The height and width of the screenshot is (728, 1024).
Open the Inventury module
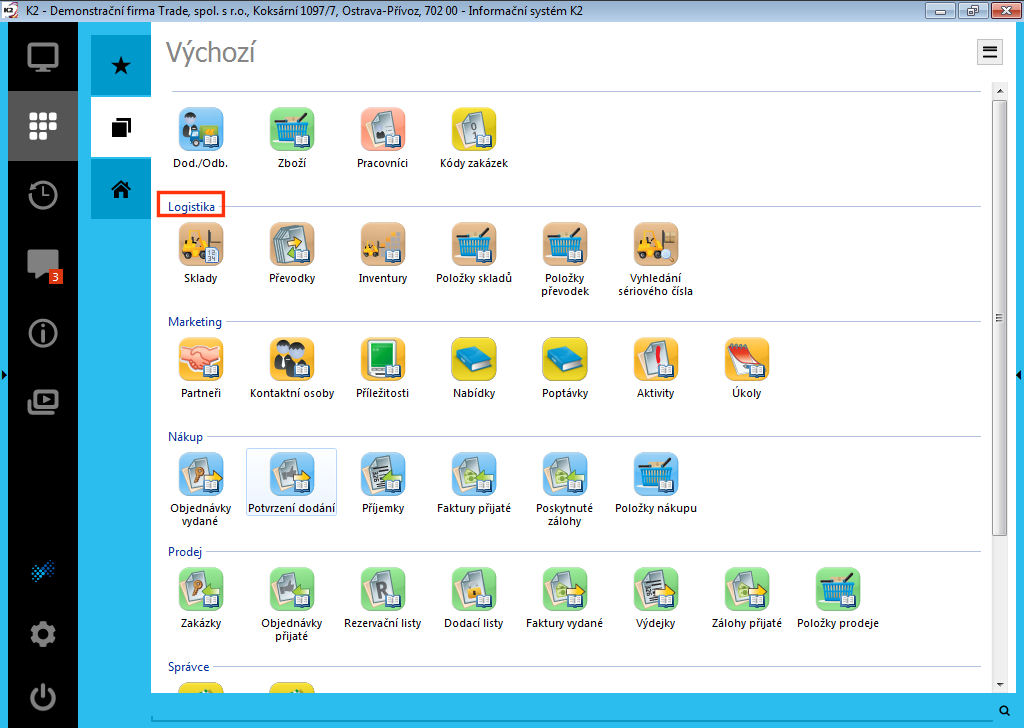383,244
